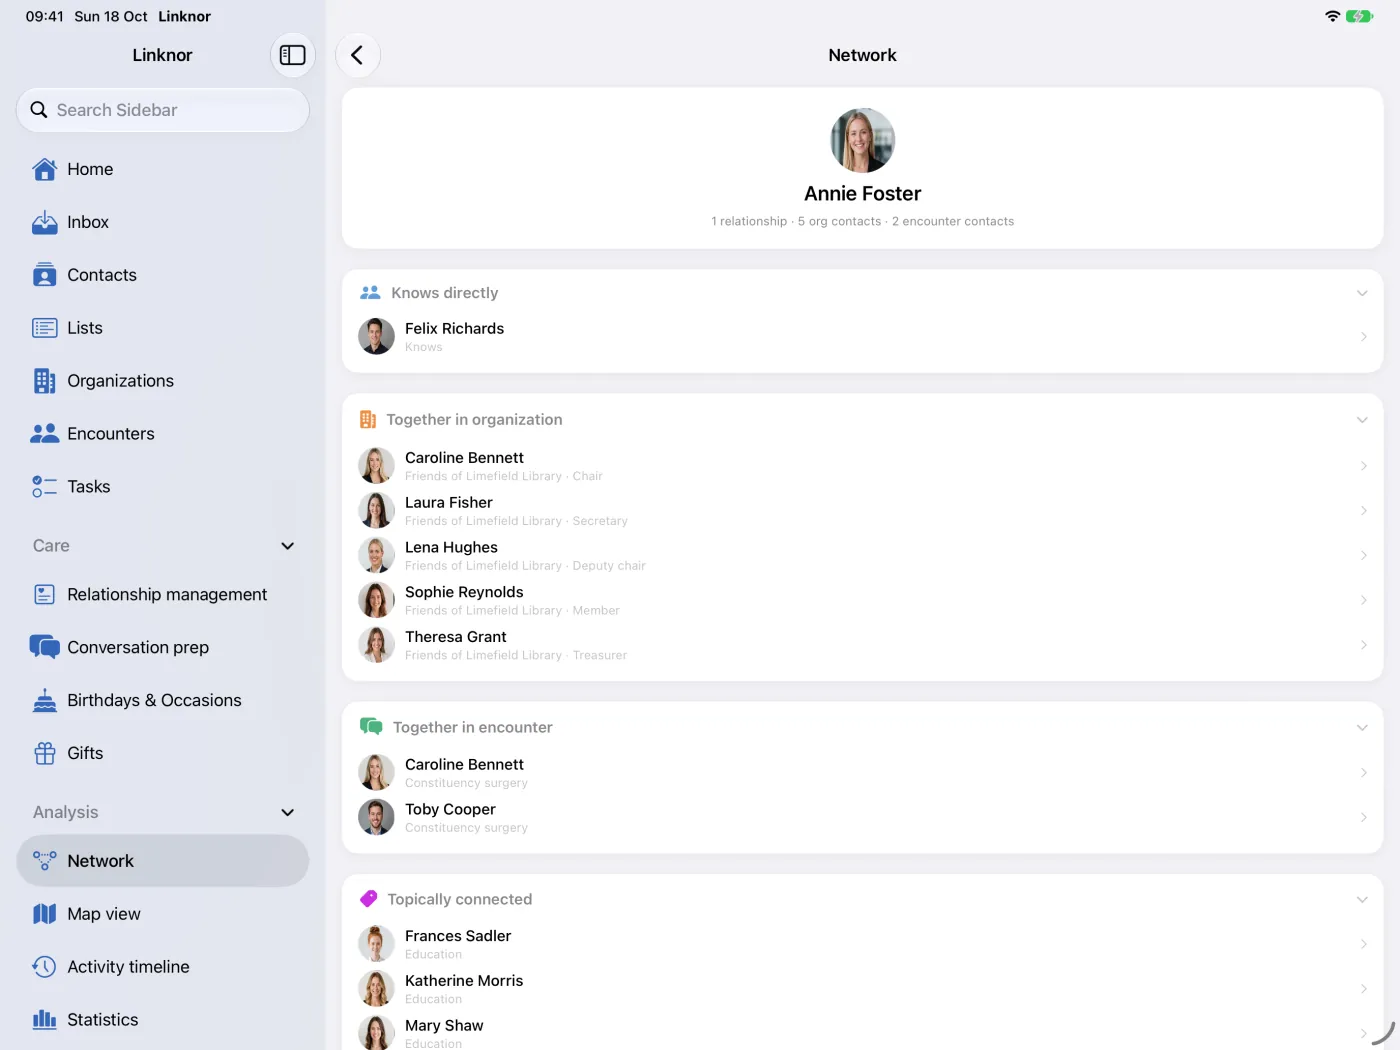The width and height of the screenshot is (1400, 1050).
Task: Select the Network item in sidebar
Action: (163, 861)
